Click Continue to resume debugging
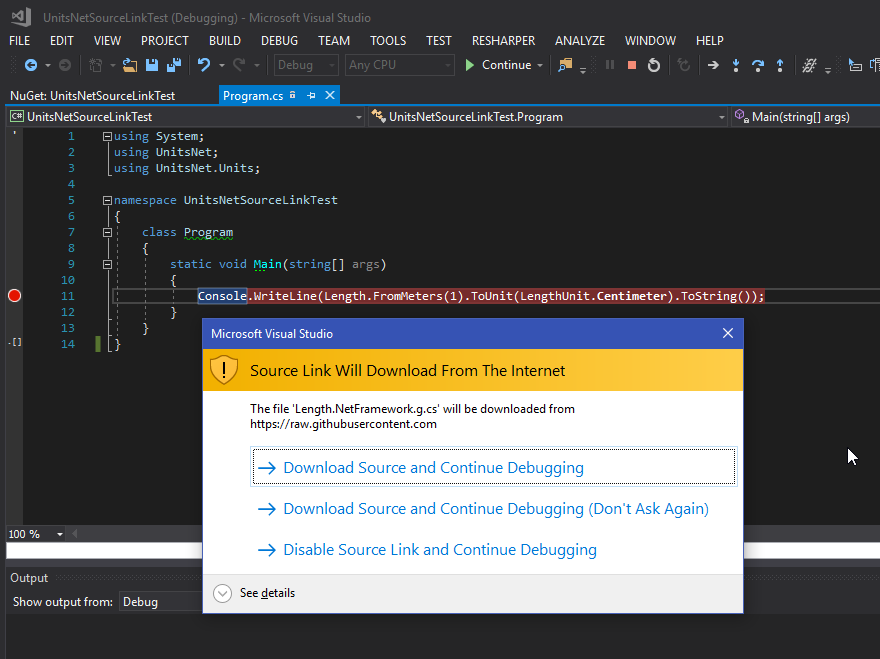 (x=498, y=65)
